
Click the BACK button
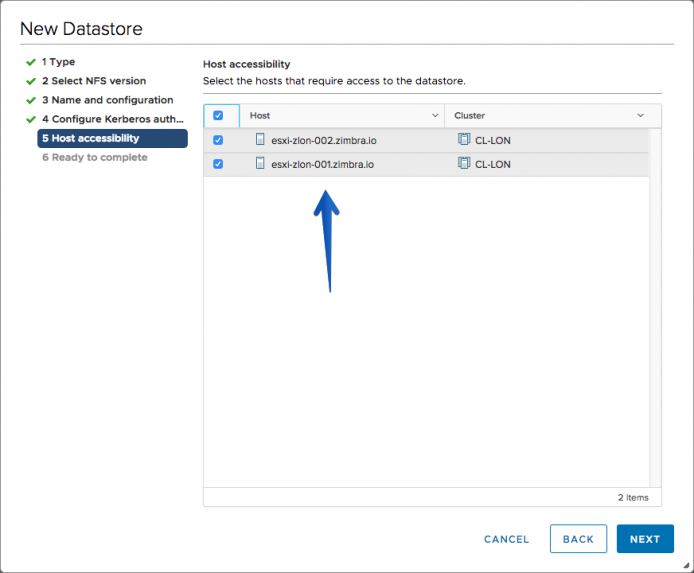coord(578,539)
